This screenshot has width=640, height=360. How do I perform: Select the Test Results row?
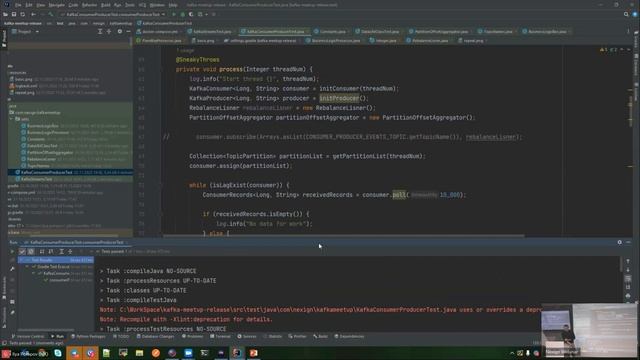(x=56, y=260)
